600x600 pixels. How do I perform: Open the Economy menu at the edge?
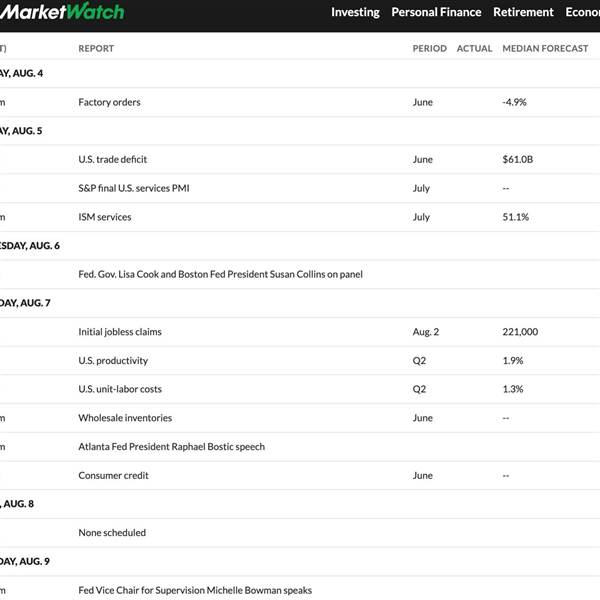pyautogui.click(x=582, y=12)
